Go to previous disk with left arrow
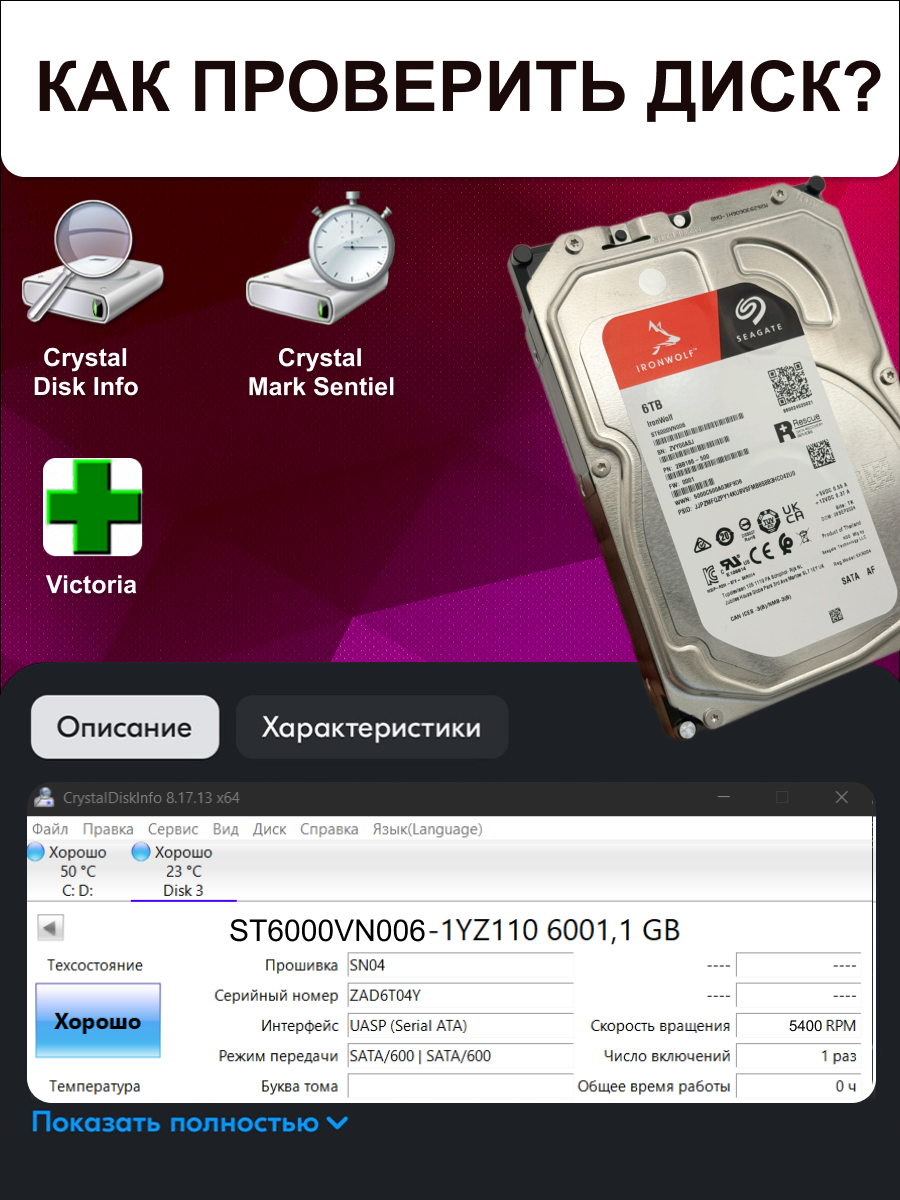Viewport: 900px width, 1200px height. [51, 928]
